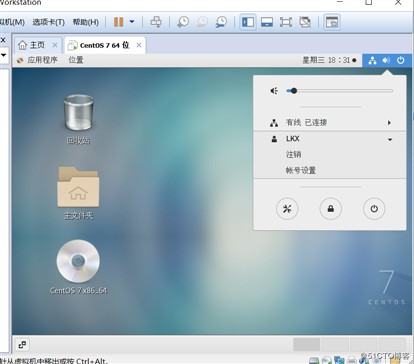Switch to the 主页 tab
The height and width of the screenshot is (364, 414).
[x=37, y=45]
